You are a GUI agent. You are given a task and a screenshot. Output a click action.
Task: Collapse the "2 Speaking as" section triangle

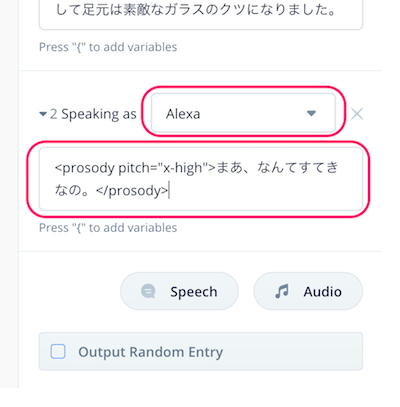pos(43,114)
